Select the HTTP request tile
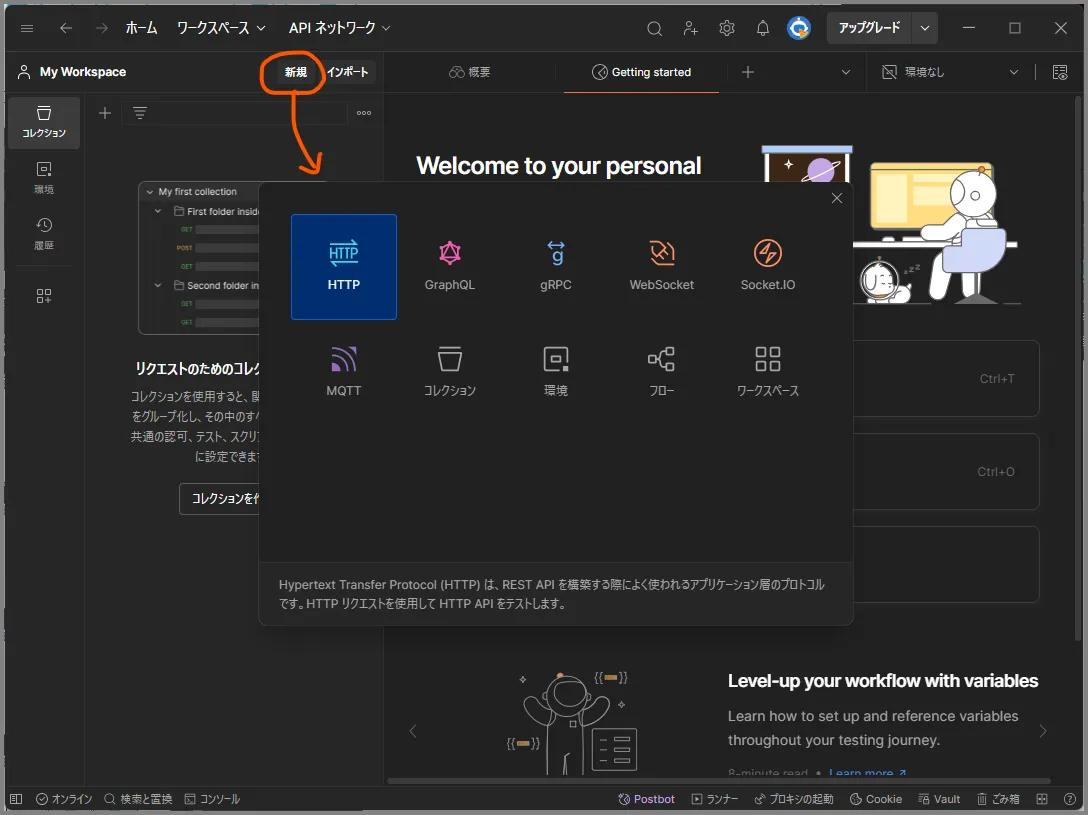The image size is (1088, 815). 343,266
